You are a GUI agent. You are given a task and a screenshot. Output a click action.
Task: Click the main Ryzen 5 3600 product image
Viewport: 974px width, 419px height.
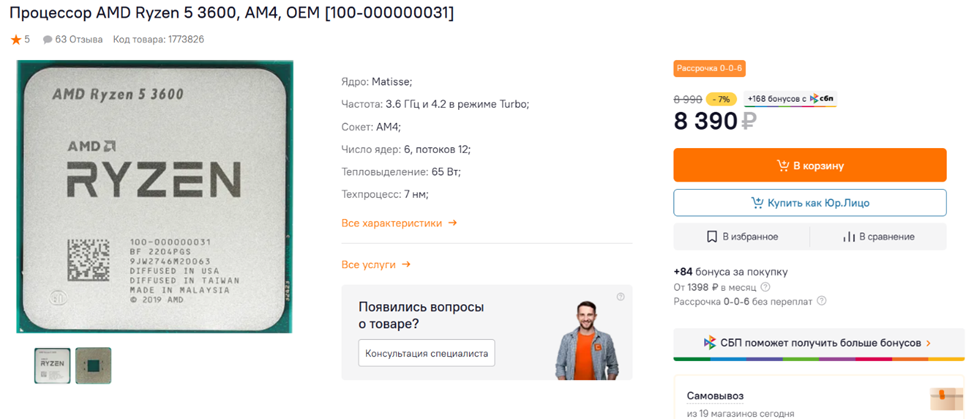(x=154, y=196)
